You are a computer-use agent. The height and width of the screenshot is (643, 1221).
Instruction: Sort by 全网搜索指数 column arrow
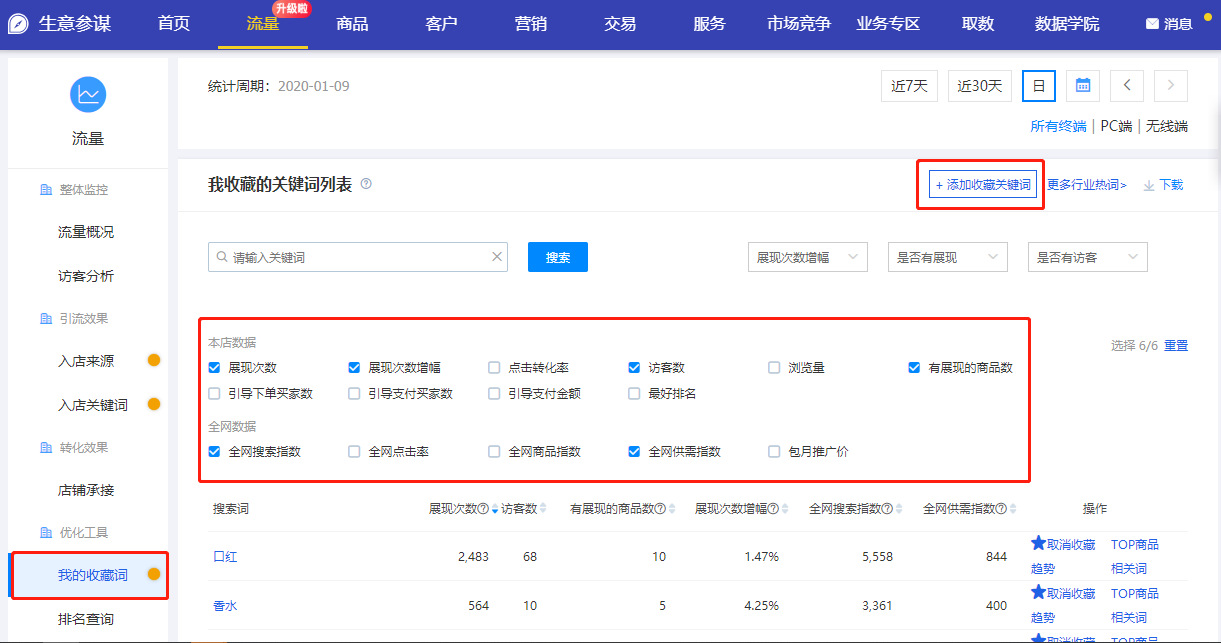(898, 509)
